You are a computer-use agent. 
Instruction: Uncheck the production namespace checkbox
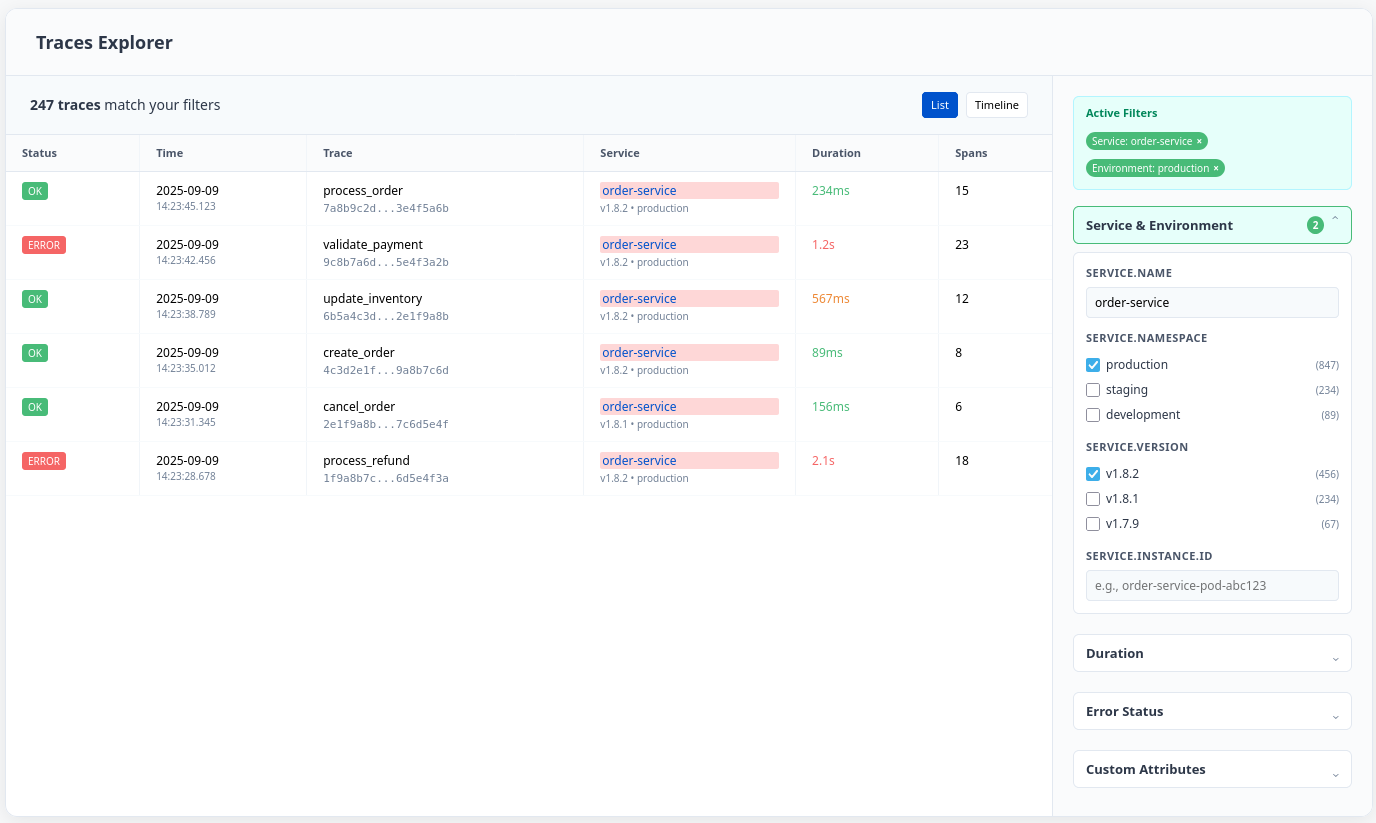[1093, 365]
